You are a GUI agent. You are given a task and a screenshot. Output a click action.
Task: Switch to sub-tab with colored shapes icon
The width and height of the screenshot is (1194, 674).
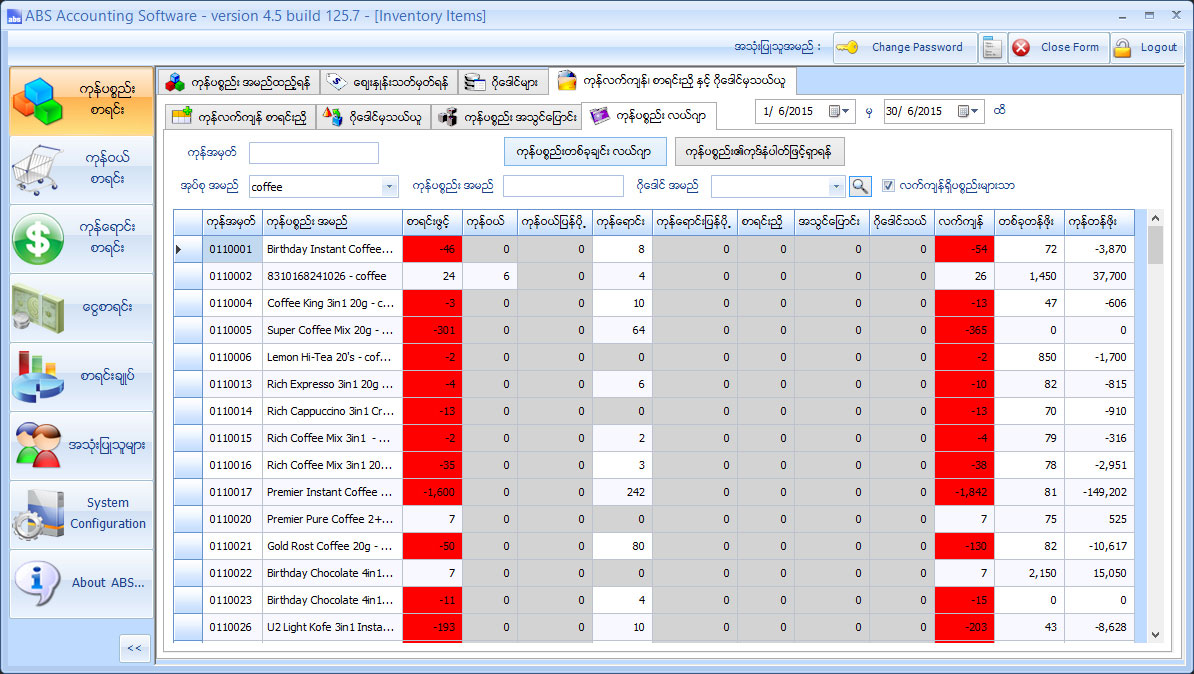(373, 117)
